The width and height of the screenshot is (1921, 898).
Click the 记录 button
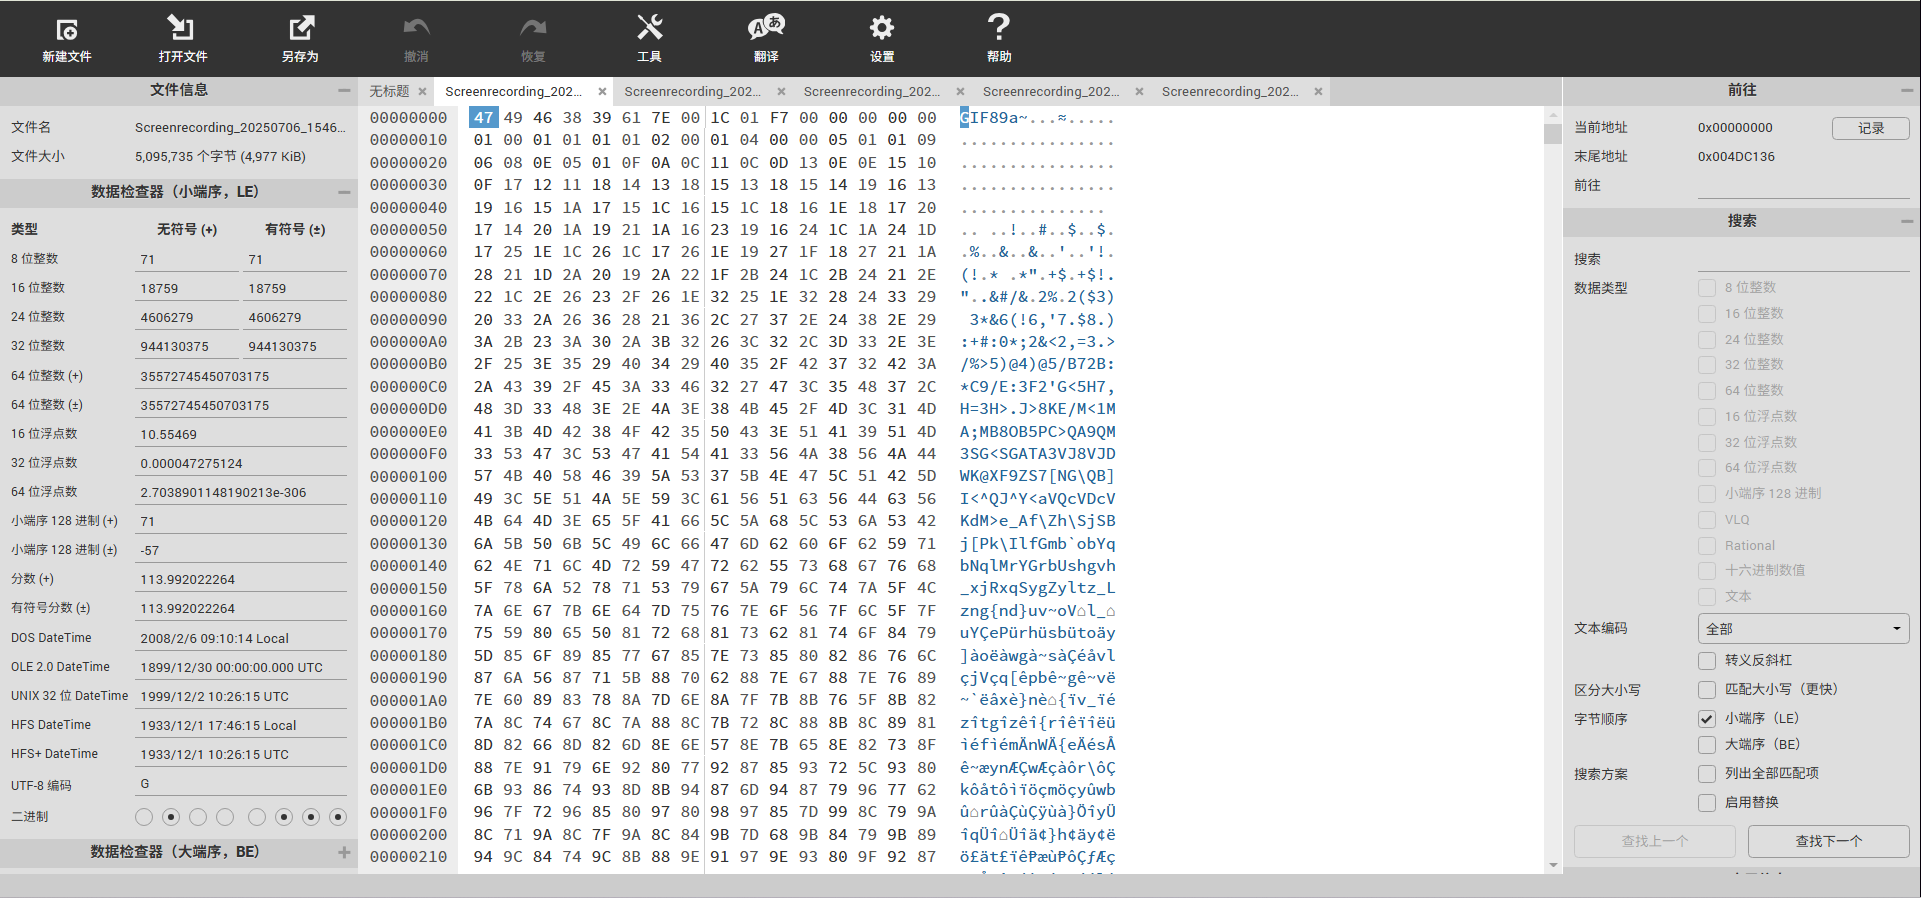pyautogui.click(x=1870, y=128)
